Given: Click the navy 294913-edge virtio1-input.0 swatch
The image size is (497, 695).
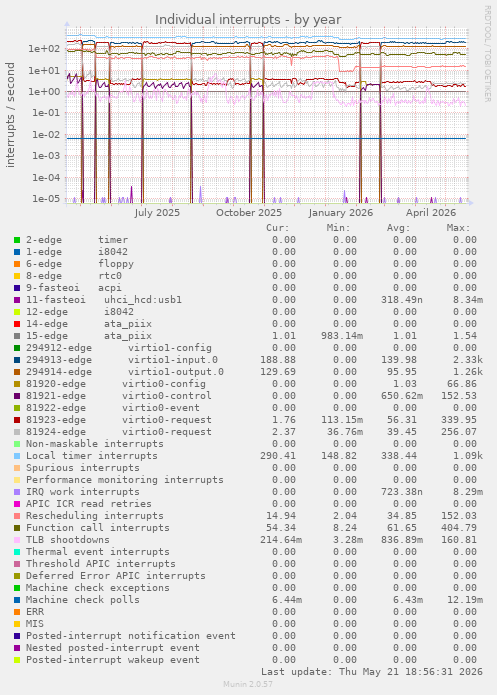Looking at the screenshot, I should tap(17, 360).
